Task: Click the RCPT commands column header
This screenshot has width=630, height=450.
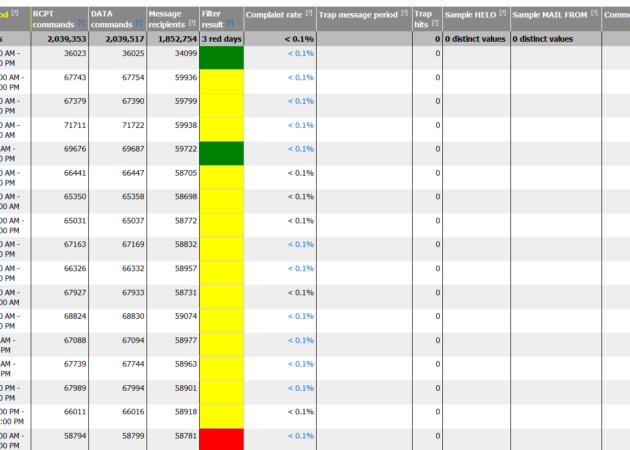Action: click(x=59, y=19)
